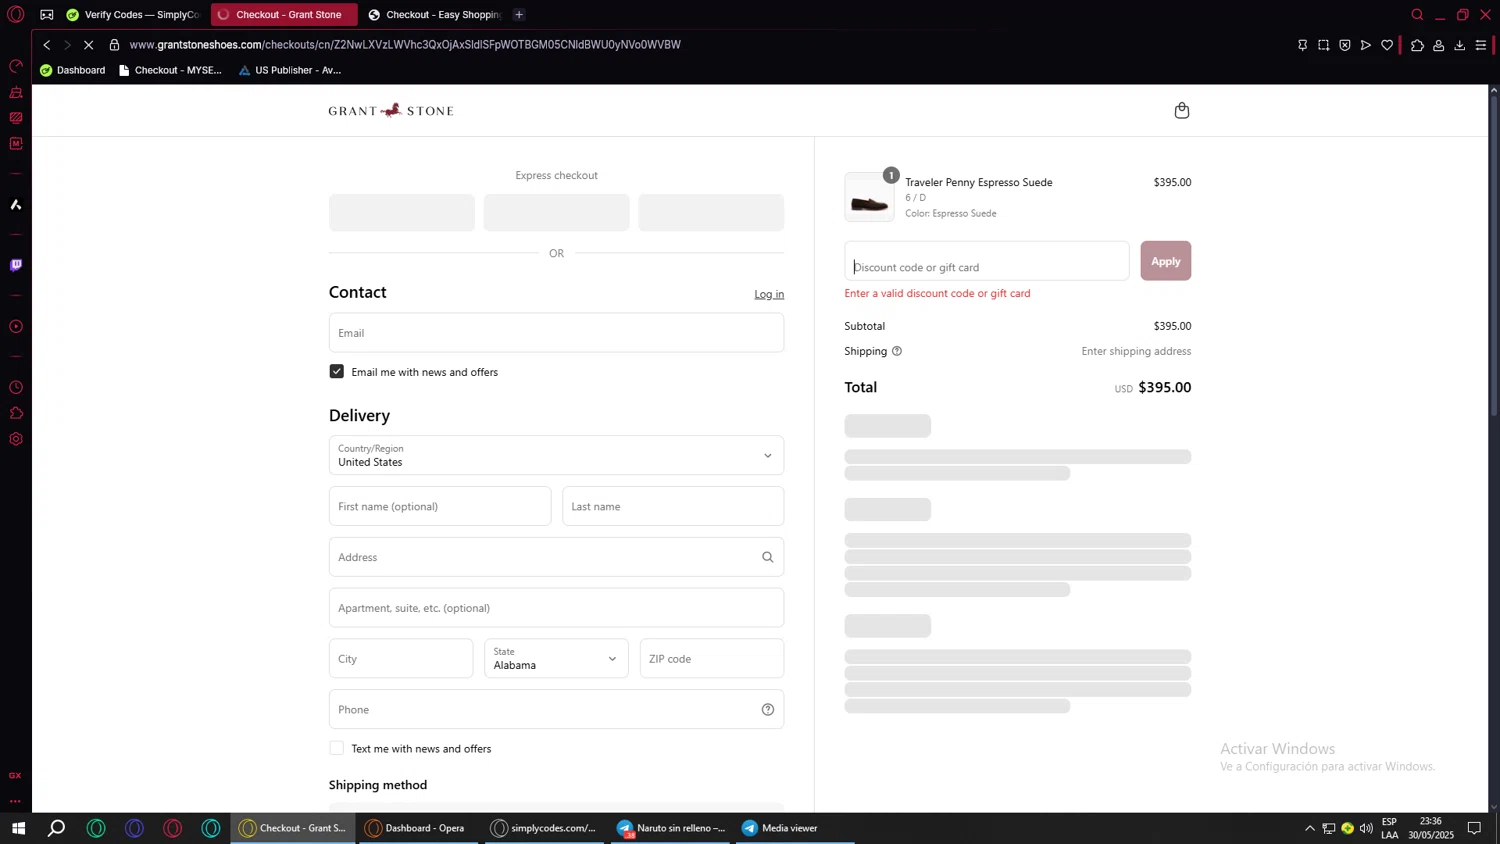Open History clock icon in sidebar
1500x844 pixels.
pyautogui.click(x=16, y=388)
